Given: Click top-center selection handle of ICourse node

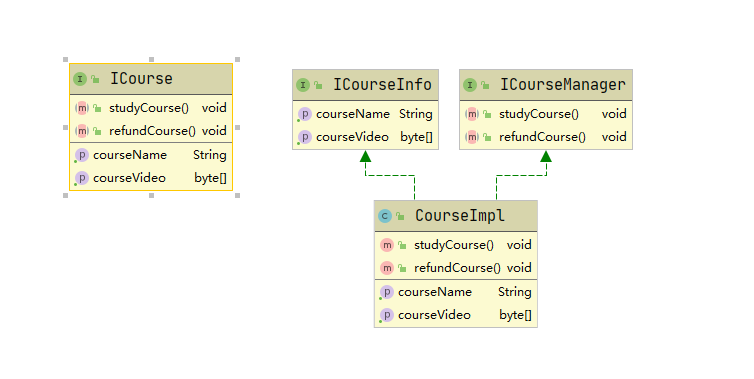Looking at the screenshot, I should point(151,60).
